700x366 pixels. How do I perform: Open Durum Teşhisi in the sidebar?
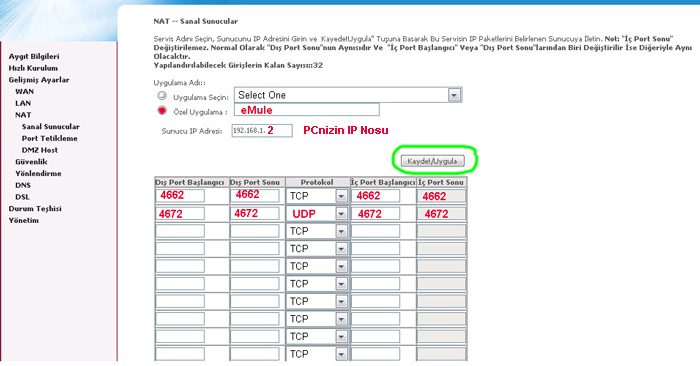click(35, 208)
